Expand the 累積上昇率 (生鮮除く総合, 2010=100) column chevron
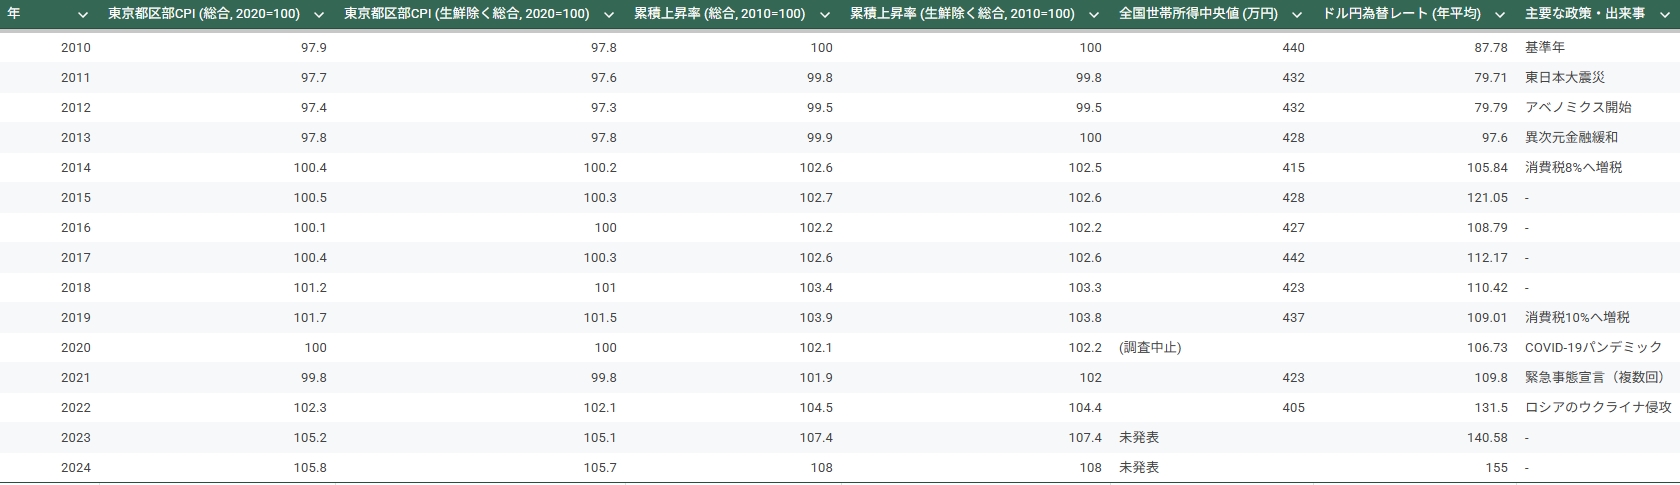 (x=1095, y=15)
